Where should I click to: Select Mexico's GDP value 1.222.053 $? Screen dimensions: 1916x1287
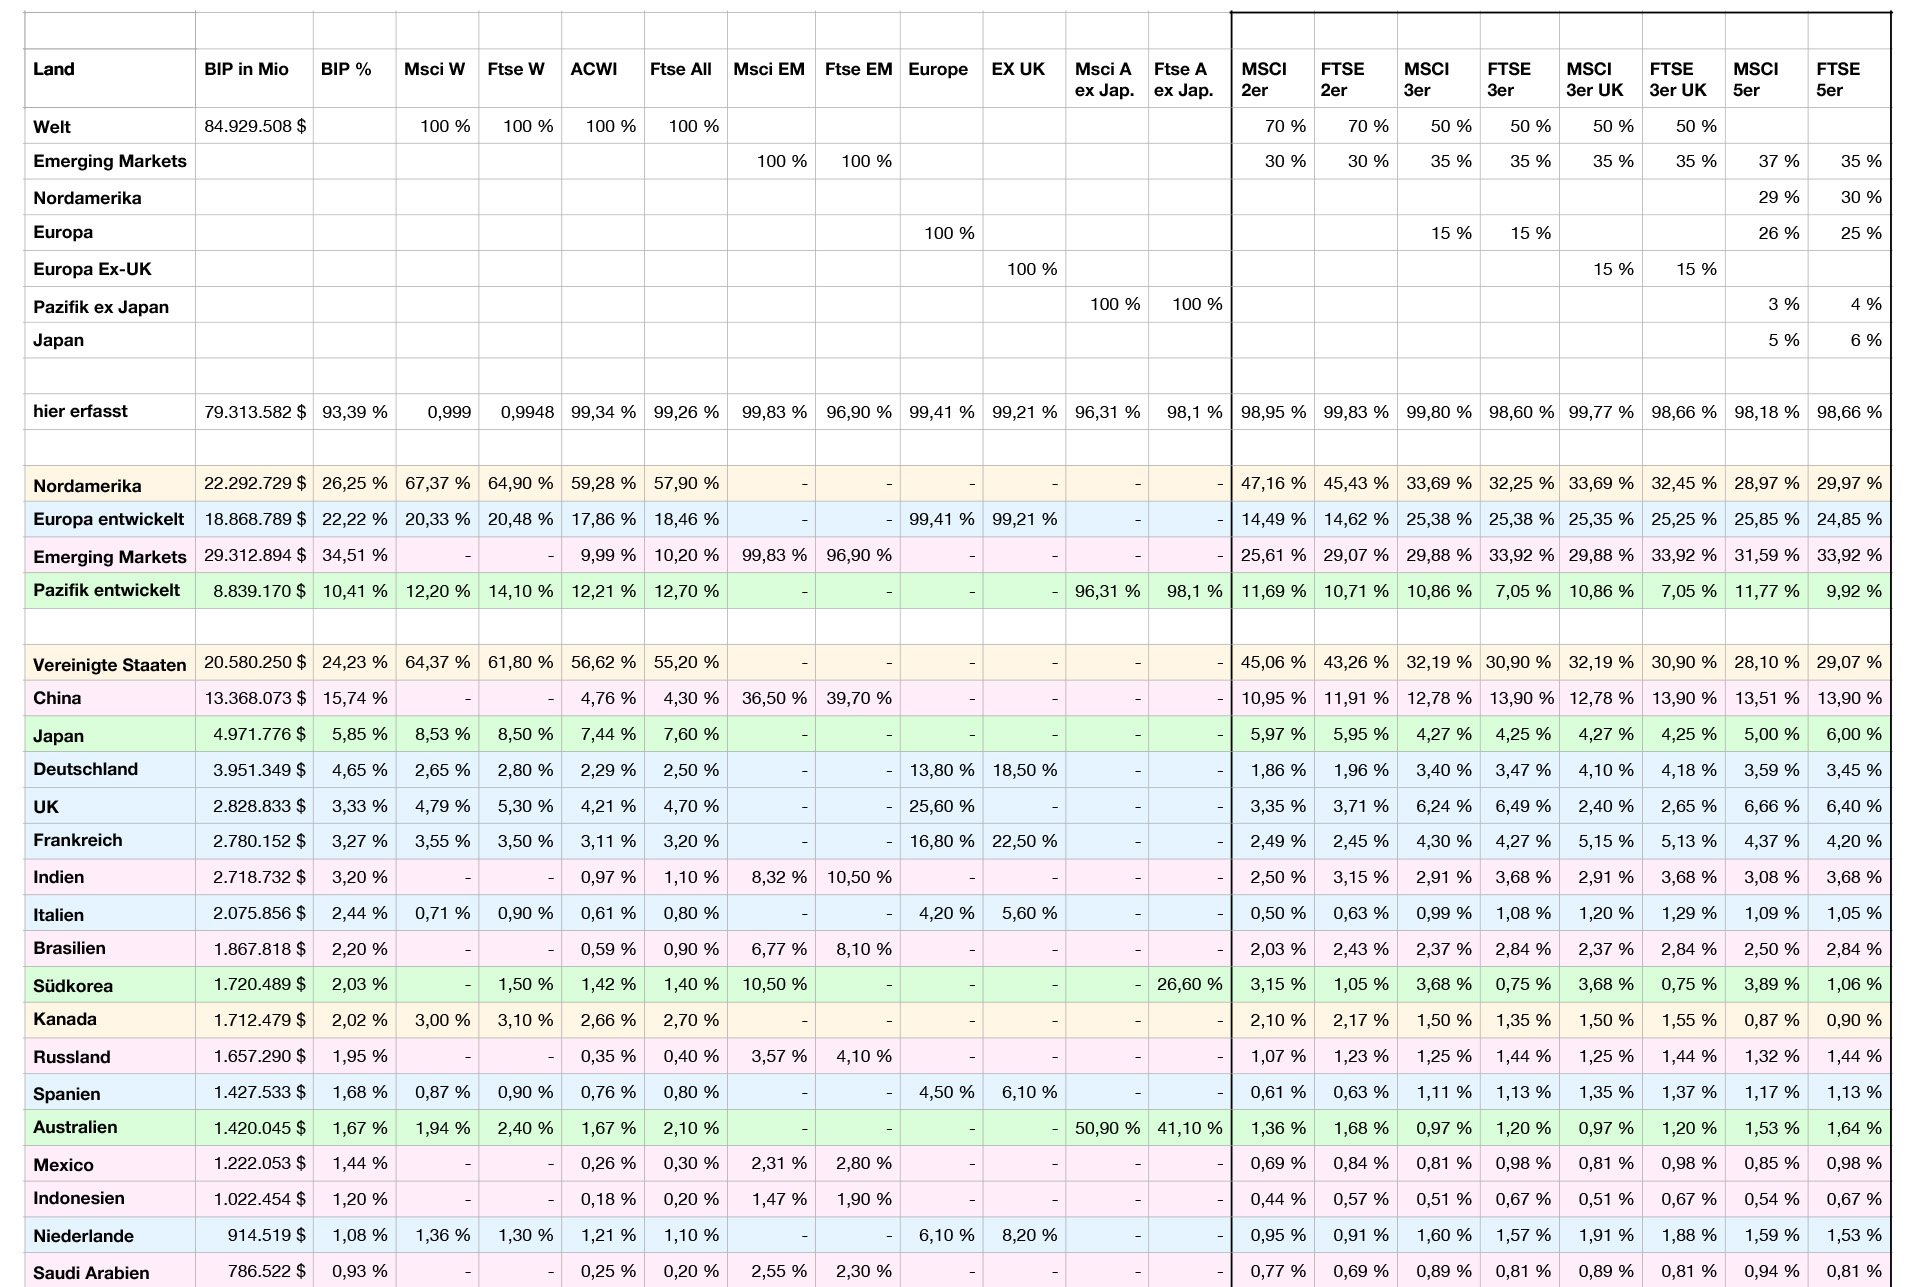click(259, 1163)
